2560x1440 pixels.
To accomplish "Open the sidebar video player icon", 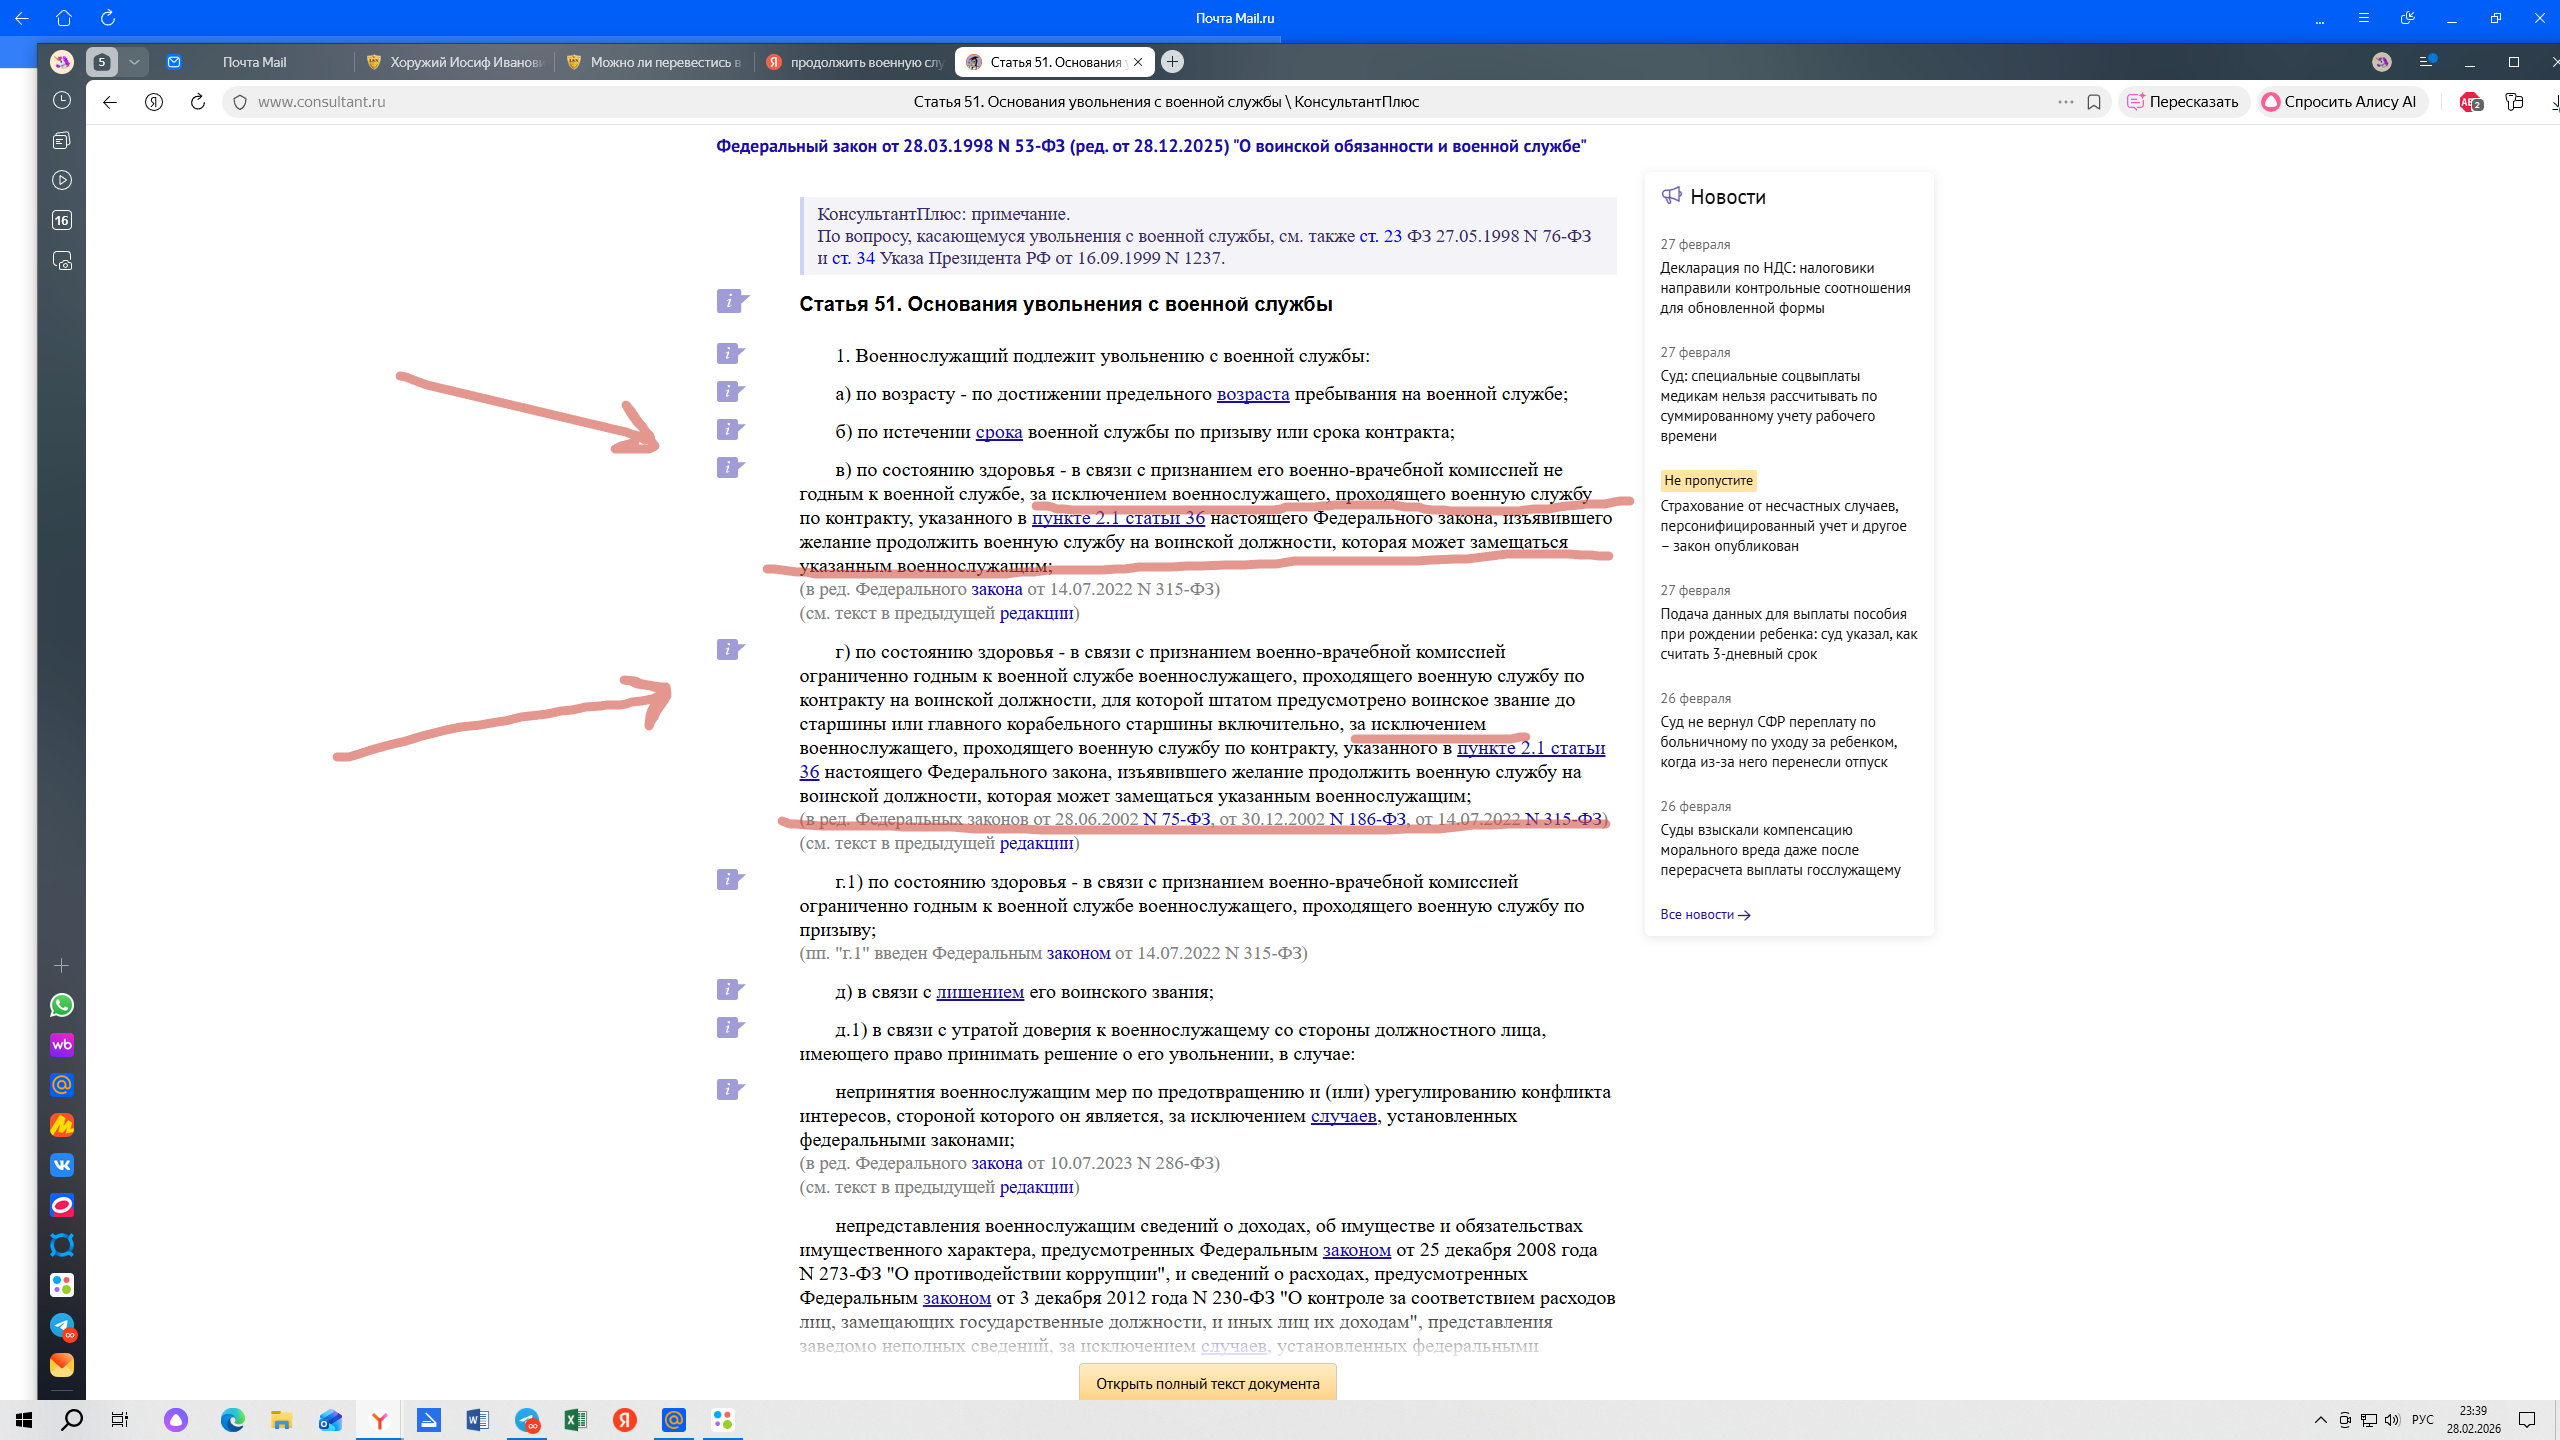I will [x=62, y=181].
